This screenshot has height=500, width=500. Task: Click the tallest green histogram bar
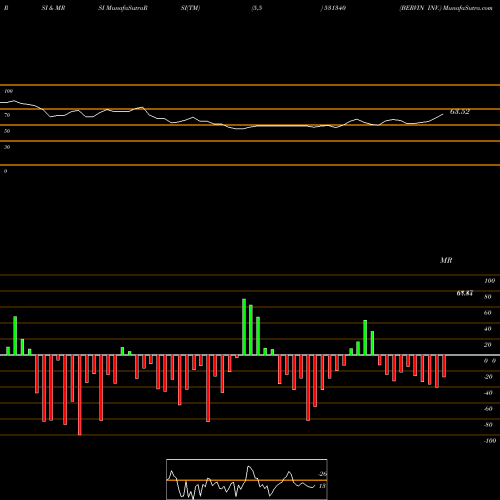[x=244, y=327]
